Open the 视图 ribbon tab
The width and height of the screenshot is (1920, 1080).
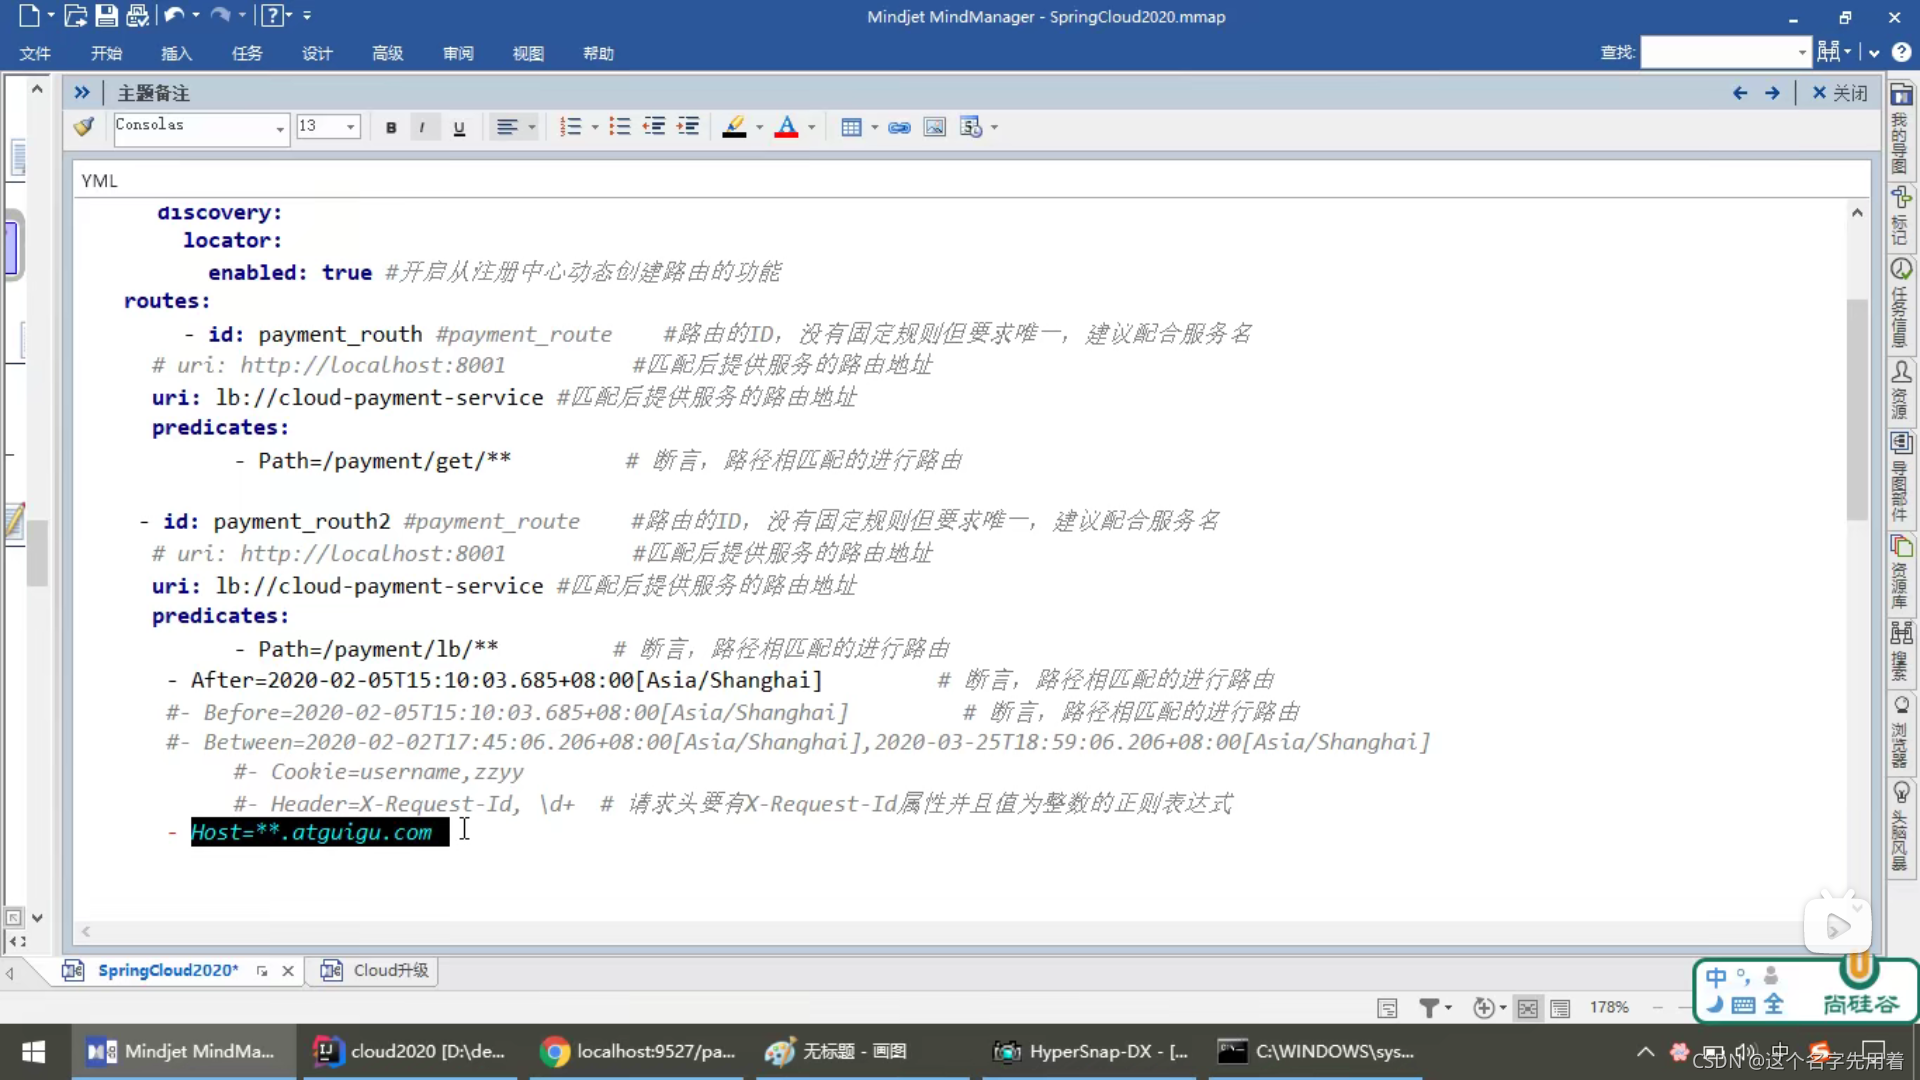tap(528, 53)
